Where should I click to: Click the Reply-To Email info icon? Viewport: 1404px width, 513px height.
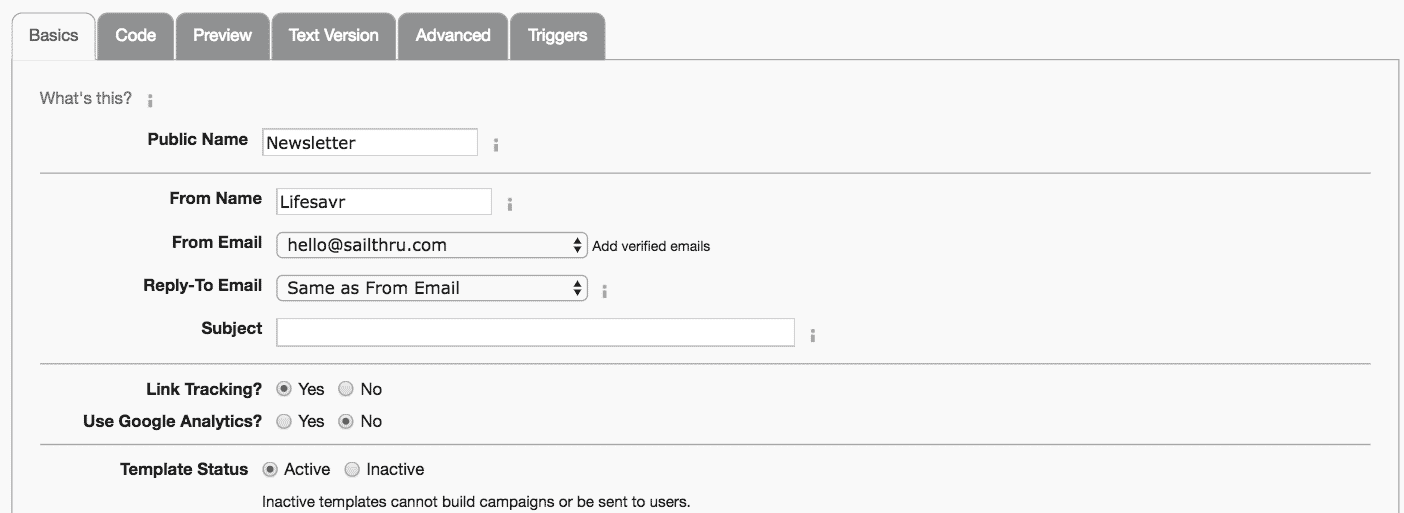[604, 291]
